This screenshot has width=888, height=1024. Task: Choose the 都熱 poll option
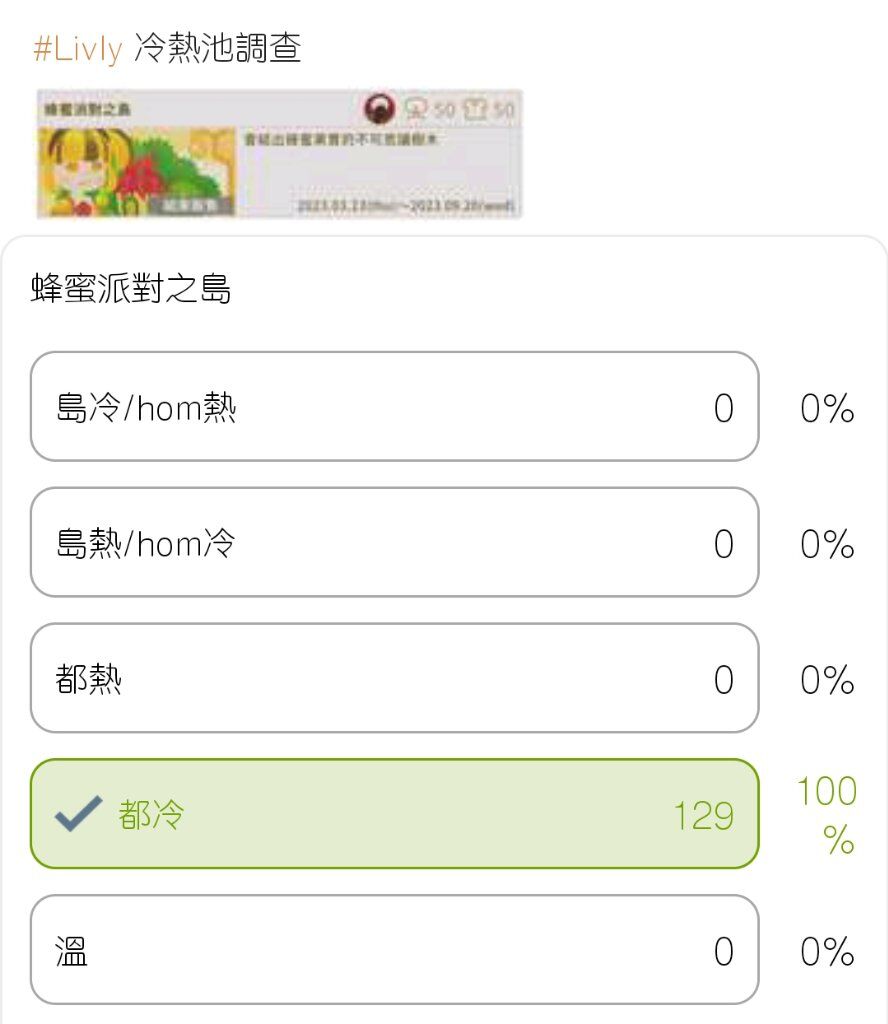click(x=394, y=678)
